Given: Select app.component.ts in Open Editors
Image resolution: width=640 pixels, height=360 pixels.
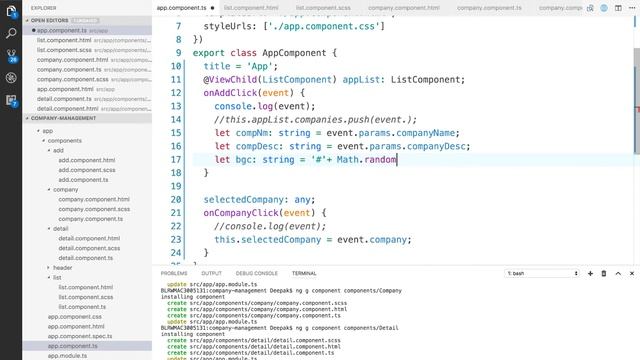Looking at the screenshot, I should pyautogui.click(x=87, y=31).
